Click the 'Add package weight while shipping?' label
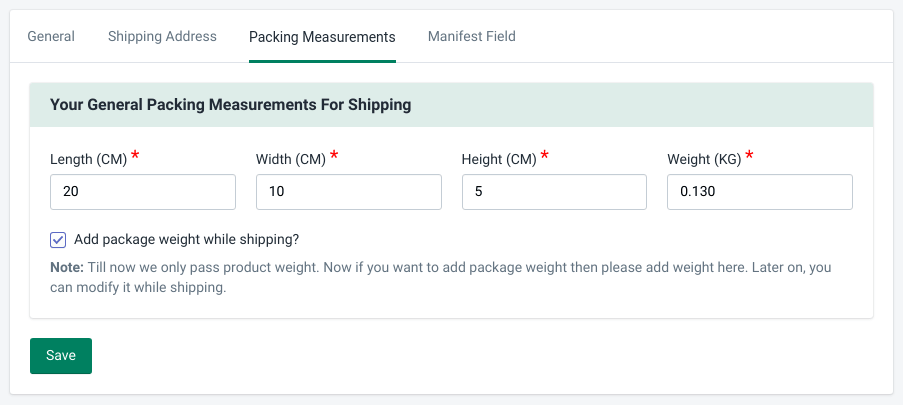Viewport: 903px width, 405px height. tap(187, 240)
